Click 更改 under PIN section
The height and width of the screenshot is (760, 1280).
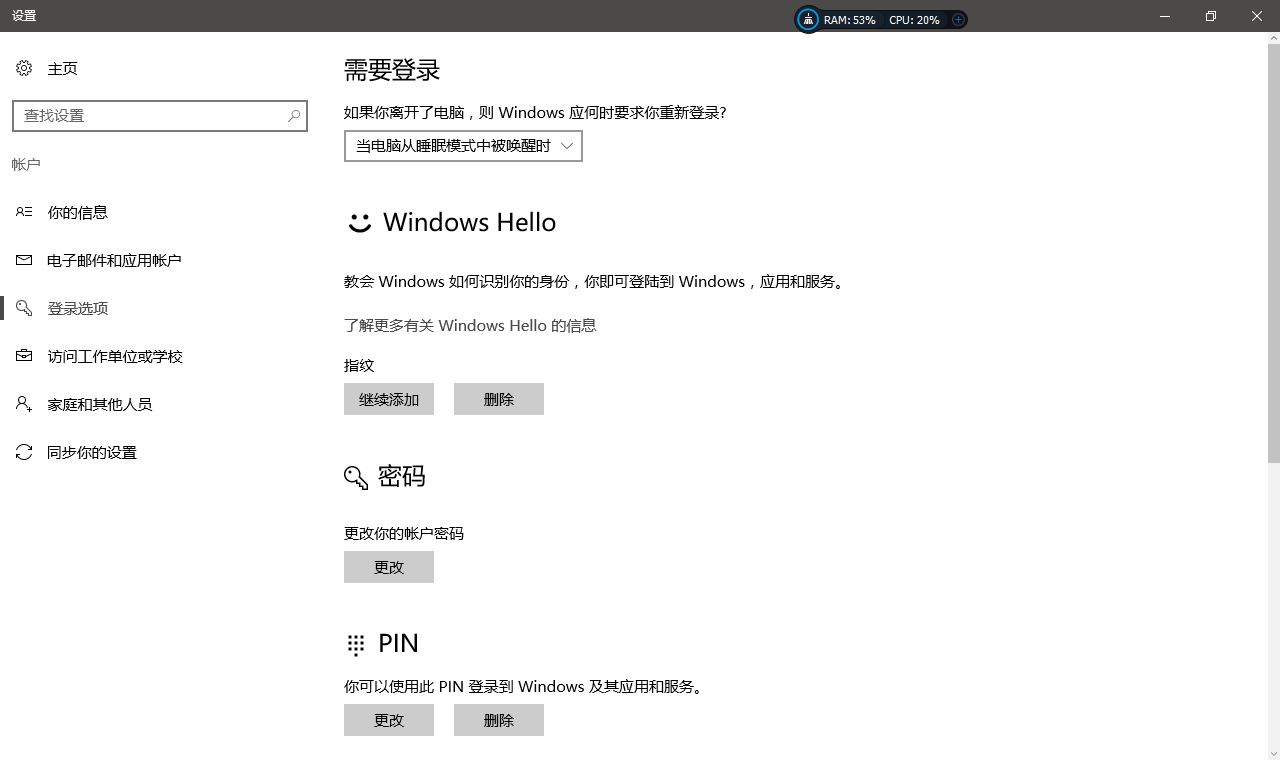(389, 720)
